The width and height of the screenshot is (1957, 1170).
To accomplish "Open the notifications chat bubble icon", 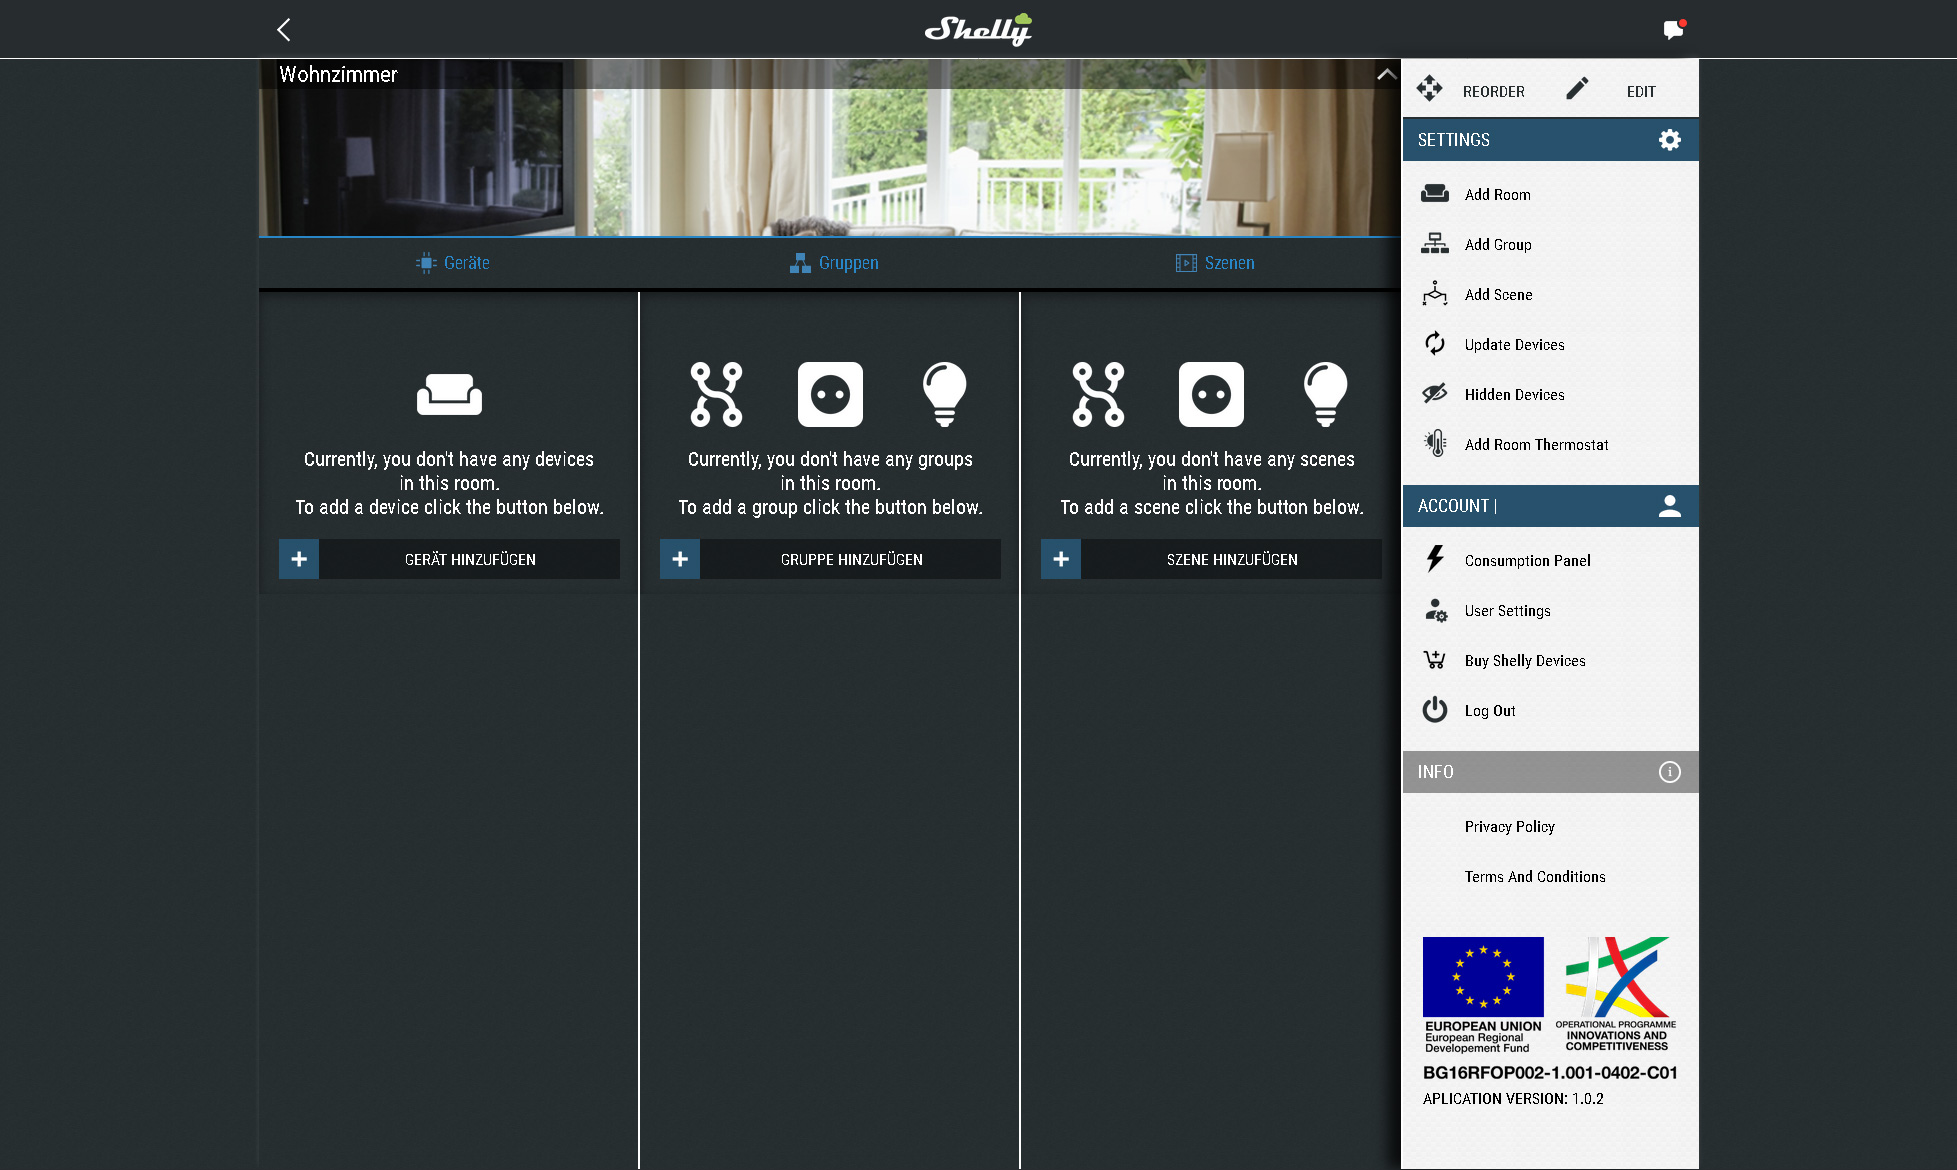I will 1674,29.
